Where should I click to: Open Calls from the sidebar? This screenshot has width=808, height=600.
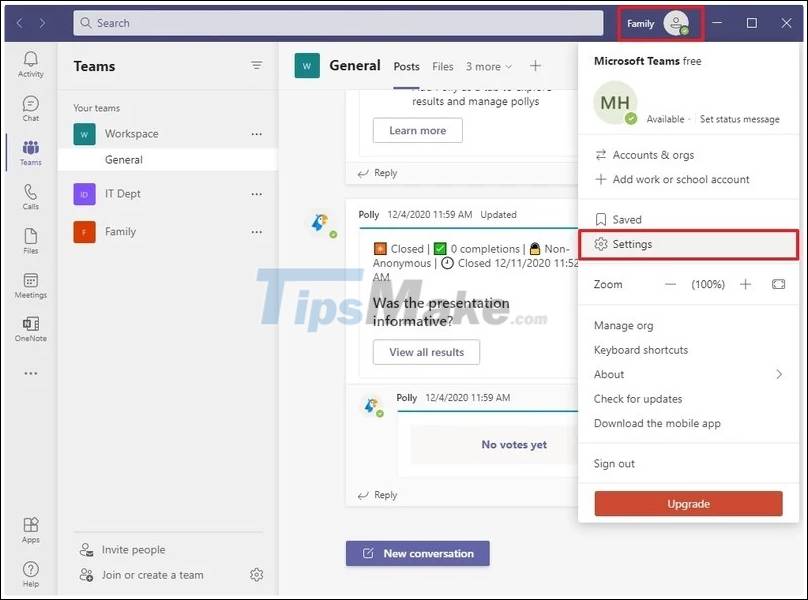[30, 197]
